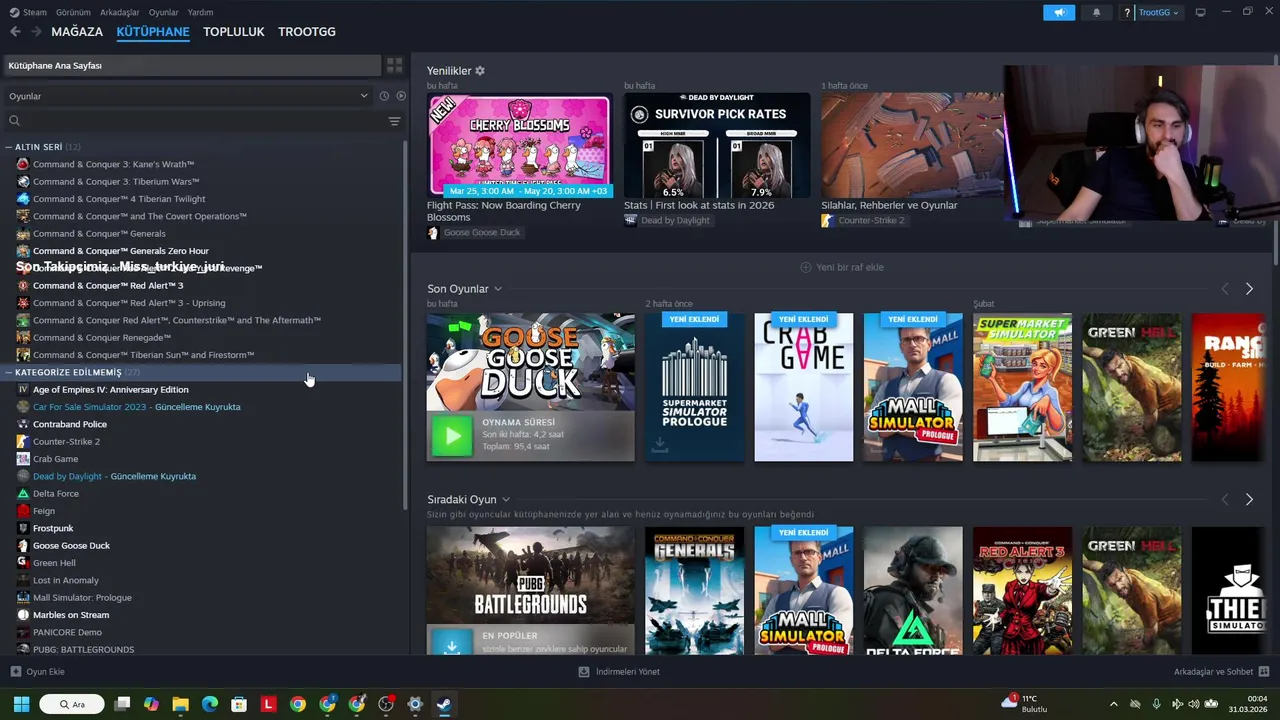Open TROOTGG profile tab
Screen dimensions: 1280x720
[307, 32]
